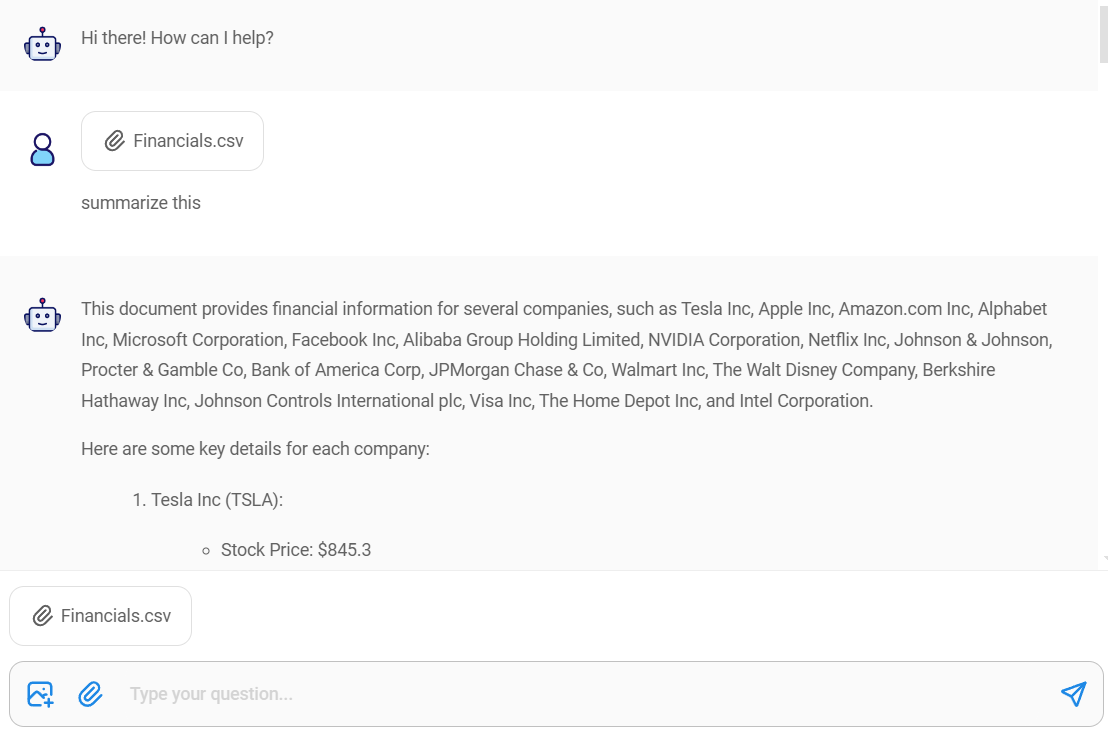Click paperclip icon in sent Financials.csv message
The image size is (1108, 731).
(115, 141)
